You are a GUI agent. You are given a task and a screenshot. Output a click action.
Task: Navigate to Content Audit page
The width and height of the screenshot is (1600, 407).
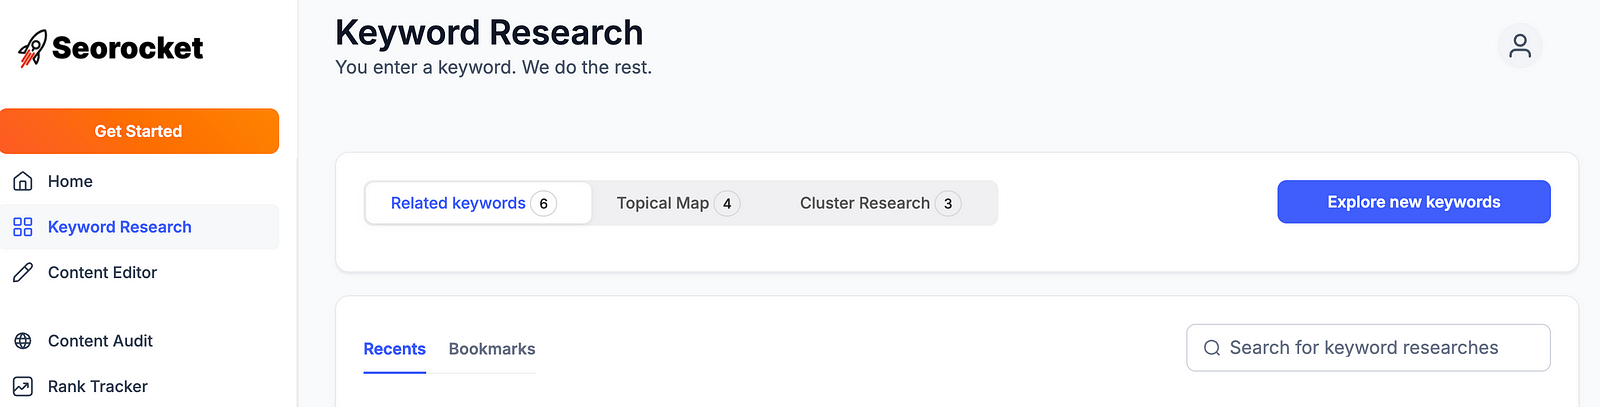click(100, 341)
